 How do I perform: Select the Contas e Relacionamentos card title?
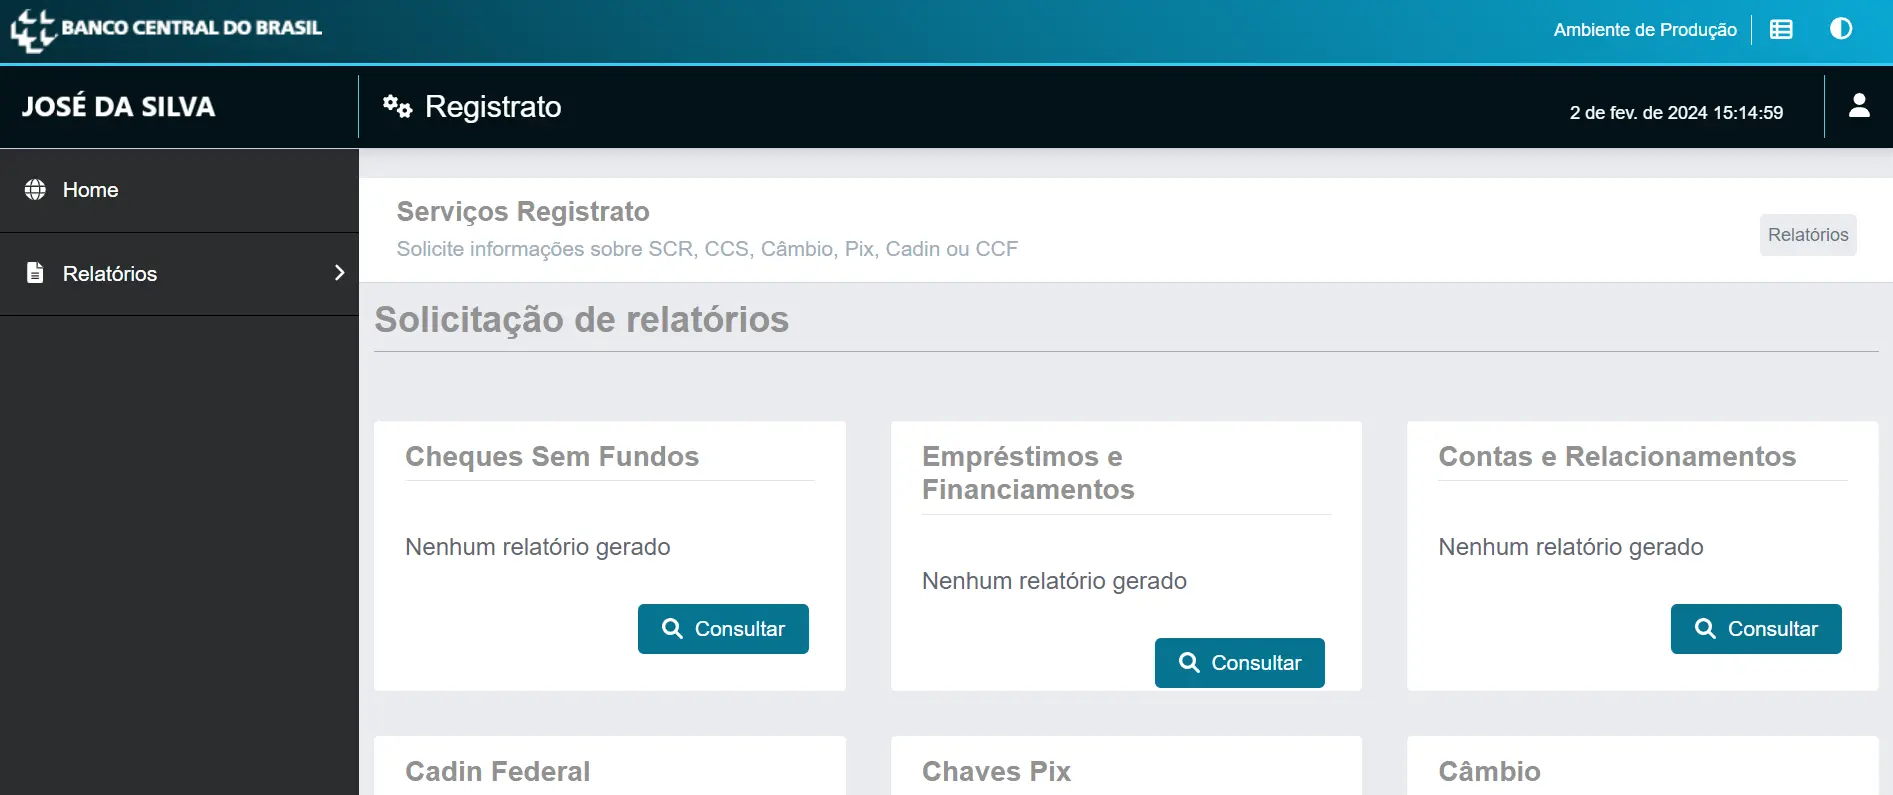click(x=1617, y=457)
